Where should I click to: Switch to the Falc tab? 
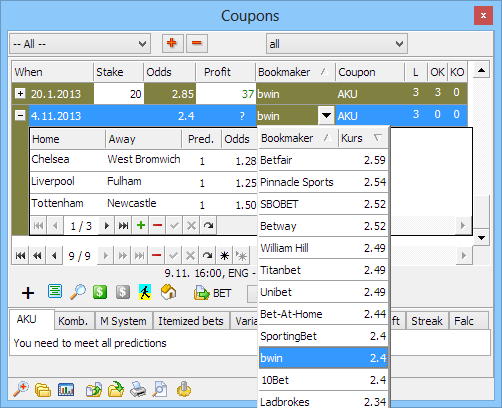[468, 321]
